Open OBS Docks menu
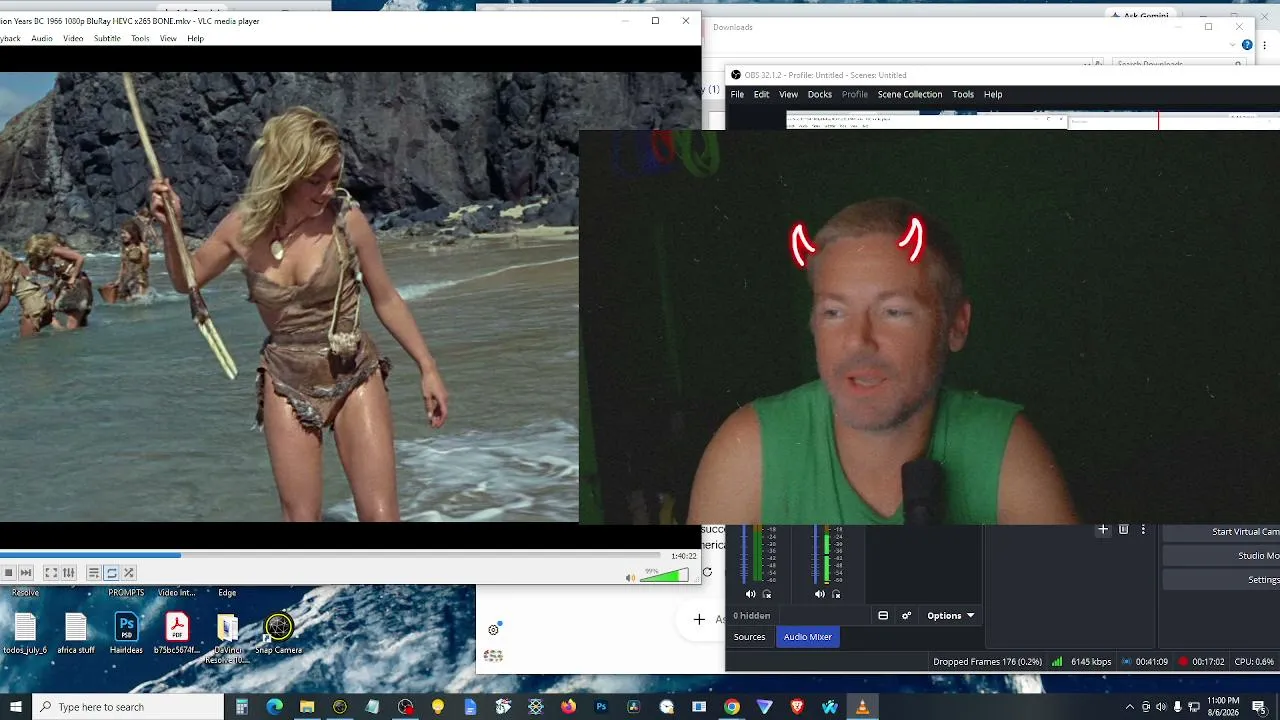Image resolution: width=1280 pixels, height=720 pixels. click(819, 94)
